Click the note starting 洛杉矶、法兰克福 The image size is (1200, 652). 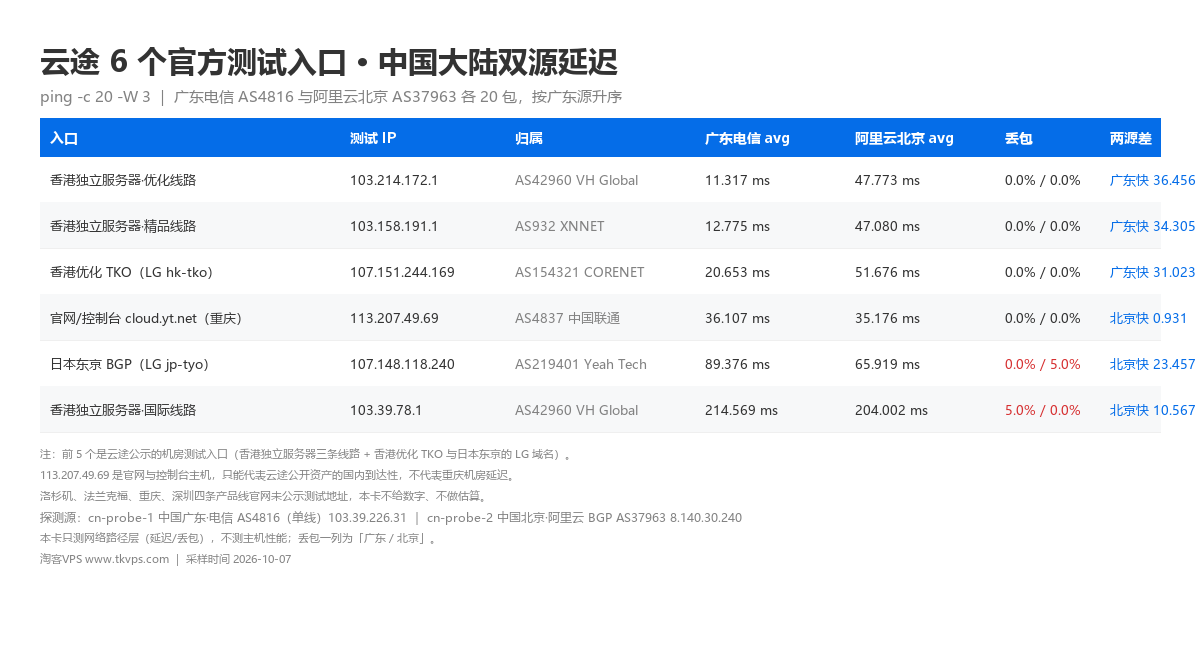[263, 496]
